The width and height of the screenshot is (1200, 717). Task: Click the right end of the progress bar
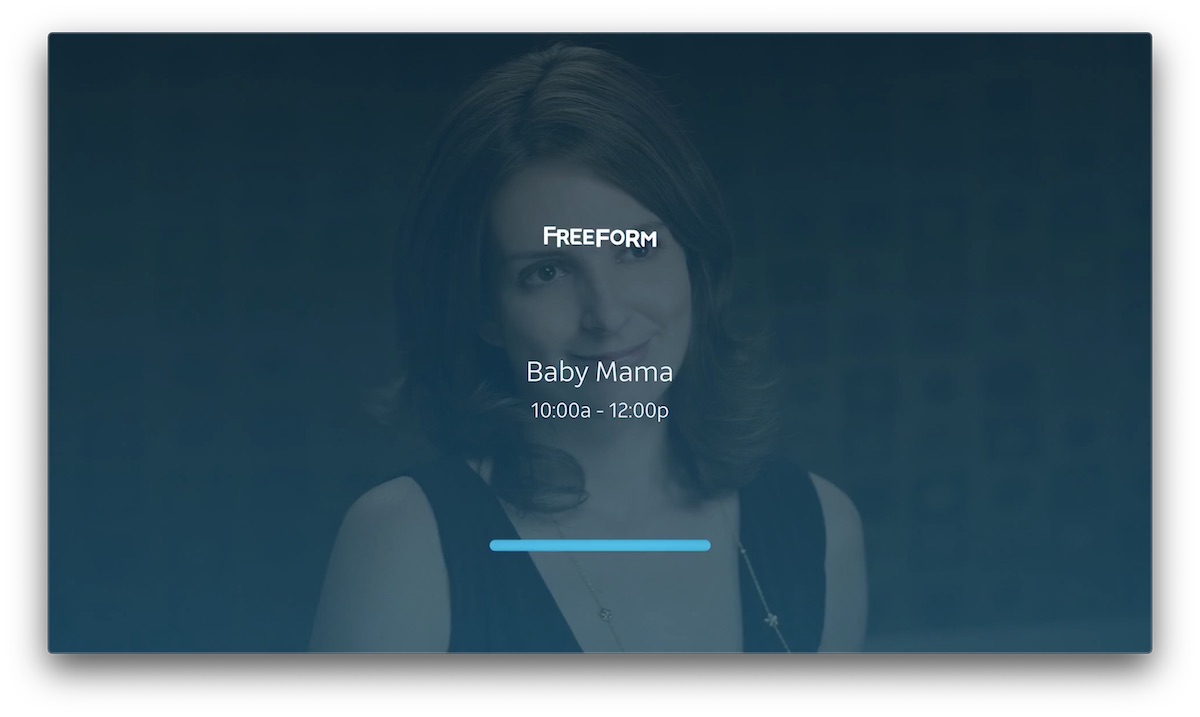pyautogui.click(x=706, y=545)
